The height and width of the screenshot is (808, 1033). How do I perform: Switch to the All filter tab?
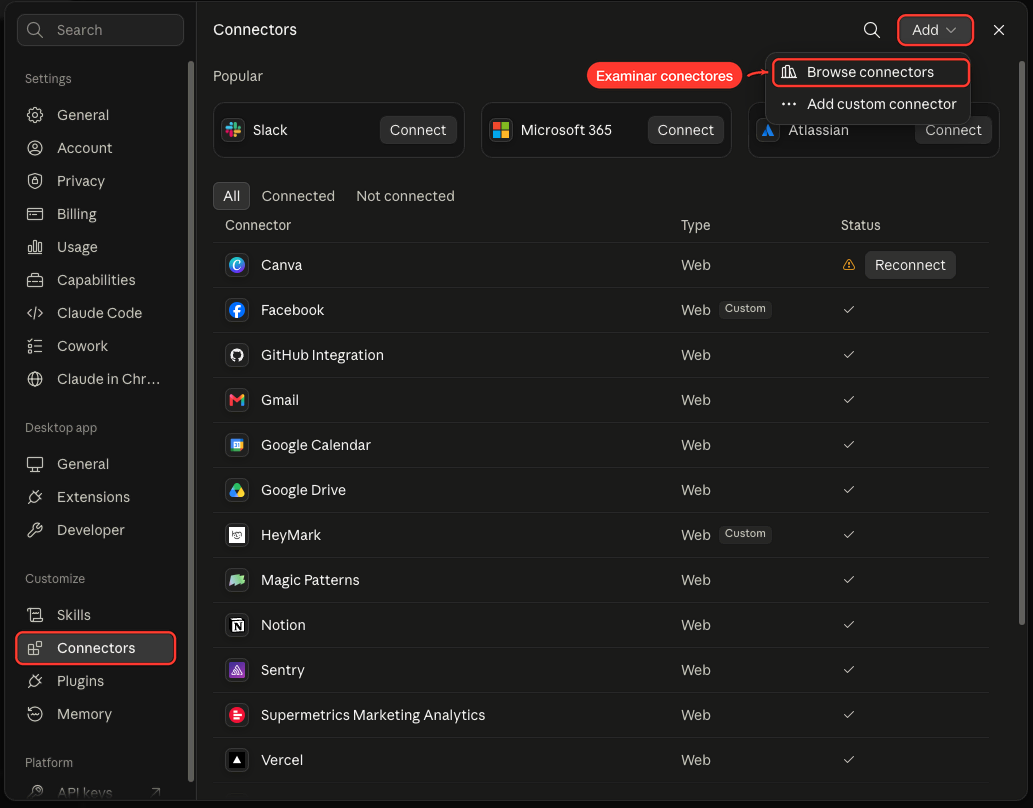(x=231, y=196)
